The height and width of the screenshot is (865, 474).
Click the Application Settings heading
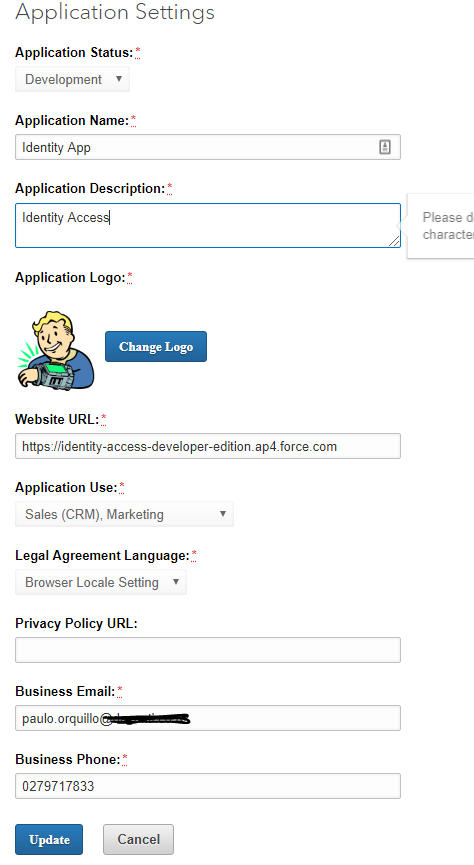click(x=115, y=12)
